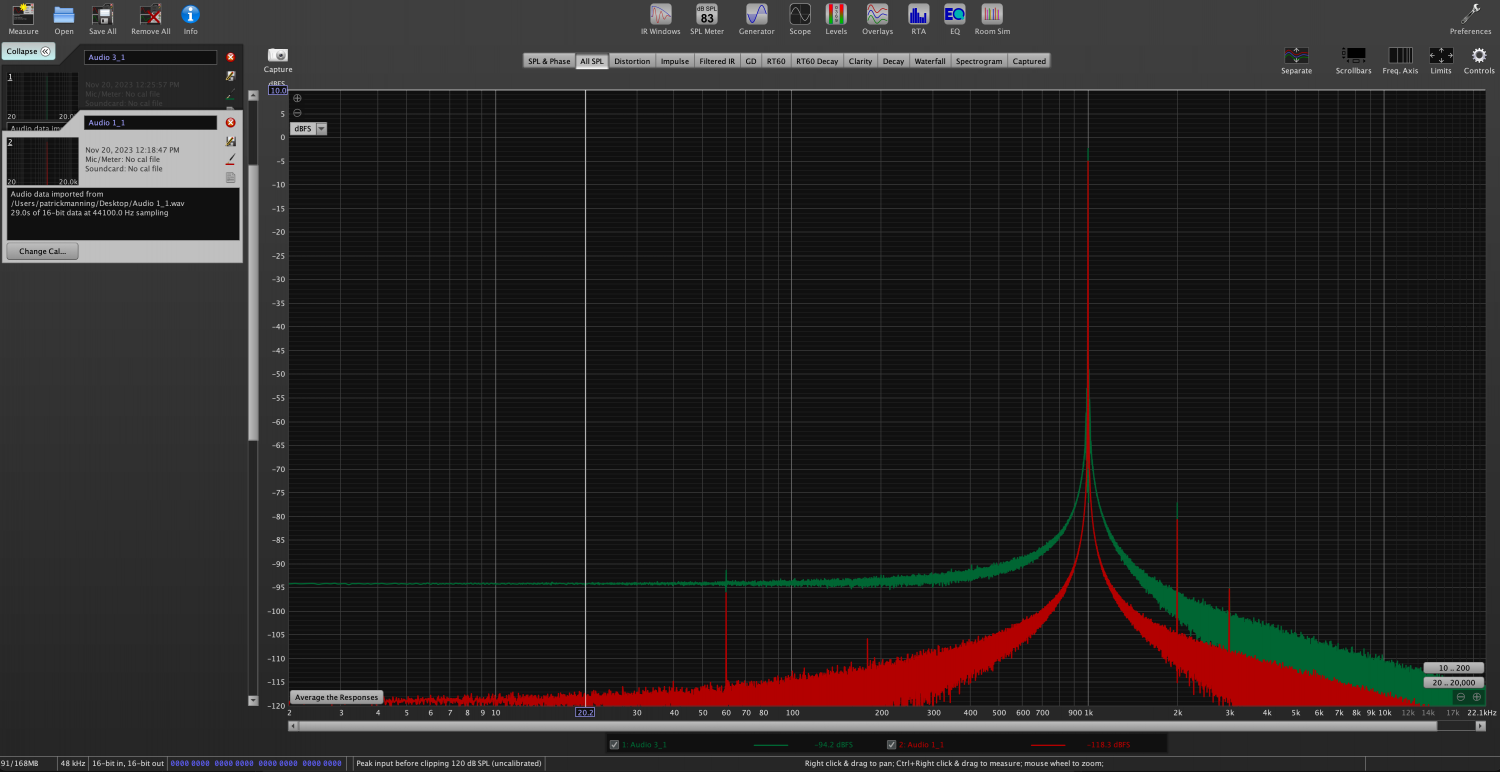Screen dimensions: 1500x772
Task: Change trace colour icon for Audio 3_1
Action: coord(231,95)
